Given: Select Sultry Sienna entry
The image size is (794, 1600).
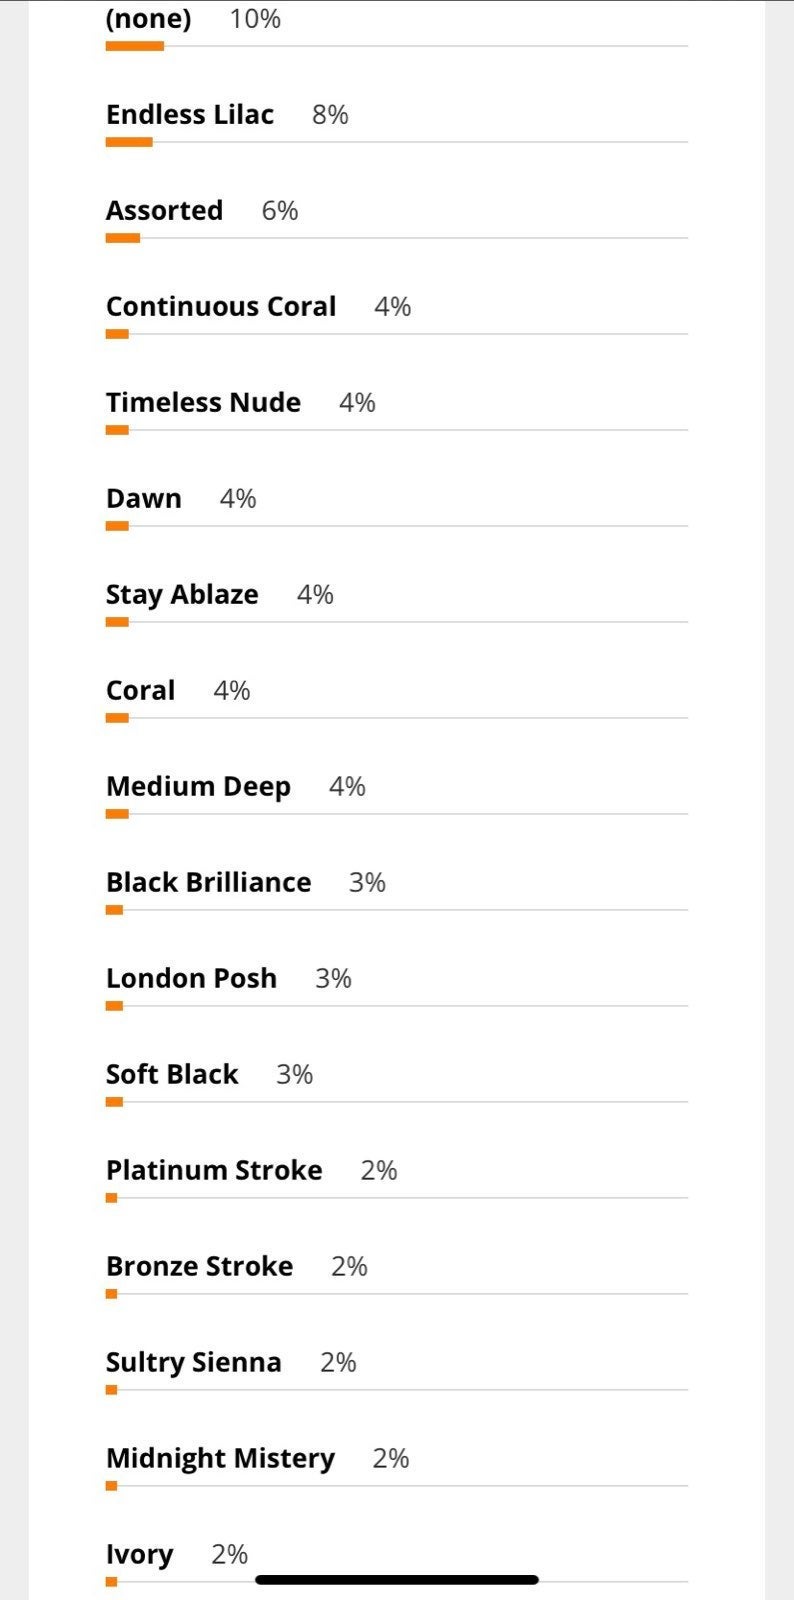Looking at the screenshot, I should click(194, 1363).
